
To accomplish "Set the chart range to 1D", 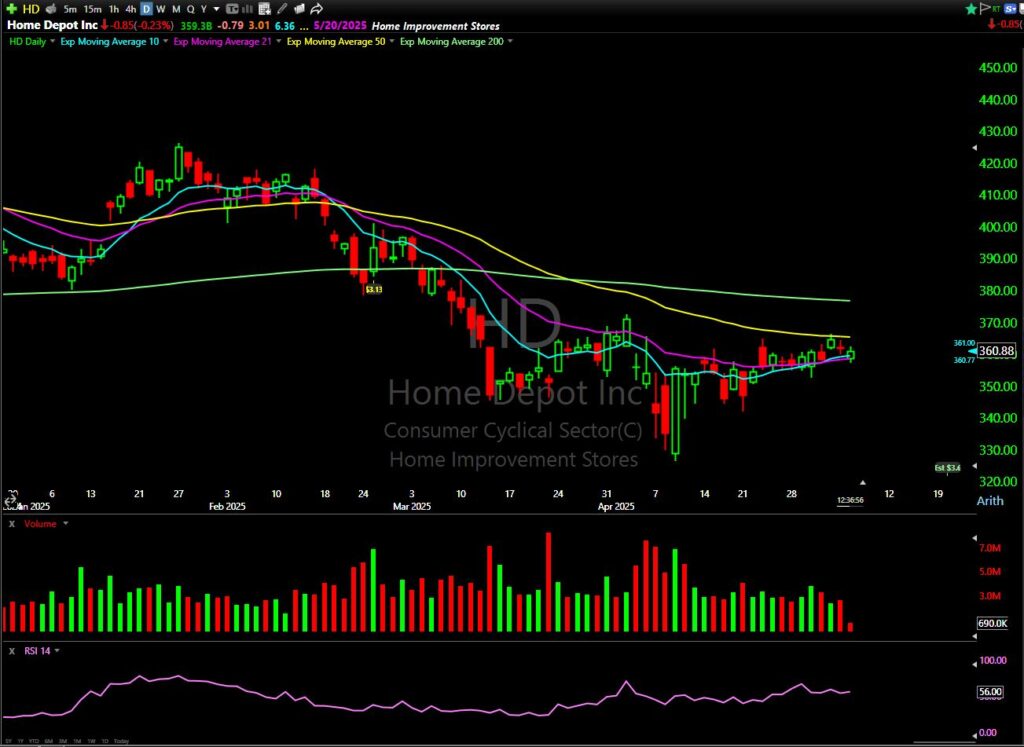I will click(104, 741).
